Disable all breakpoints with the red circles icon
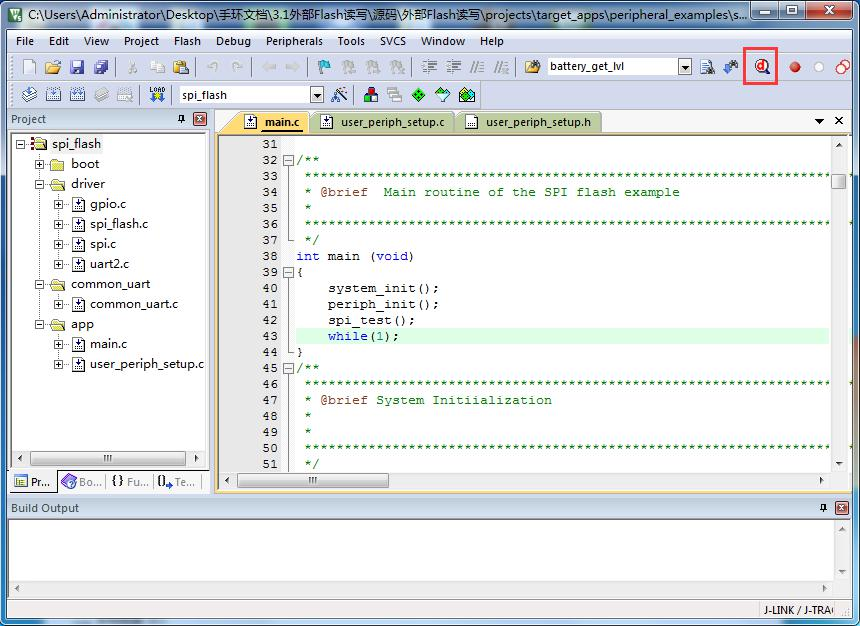This screenshot has height=626, width=860. click(x=842, y=67)
